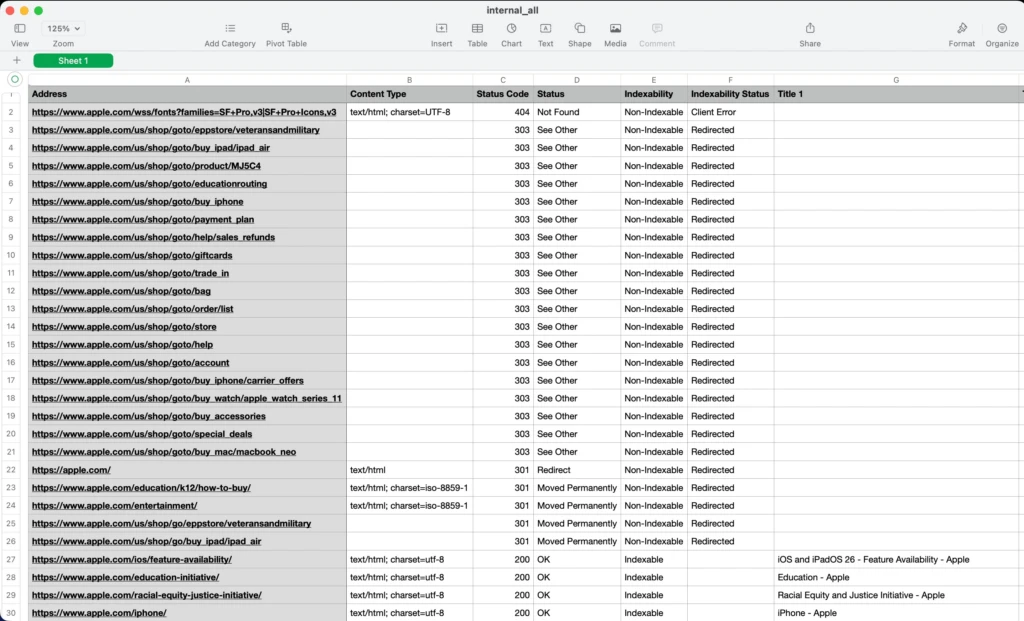
Task: Open the apple.com/iphone link
Action: point(99,613)
